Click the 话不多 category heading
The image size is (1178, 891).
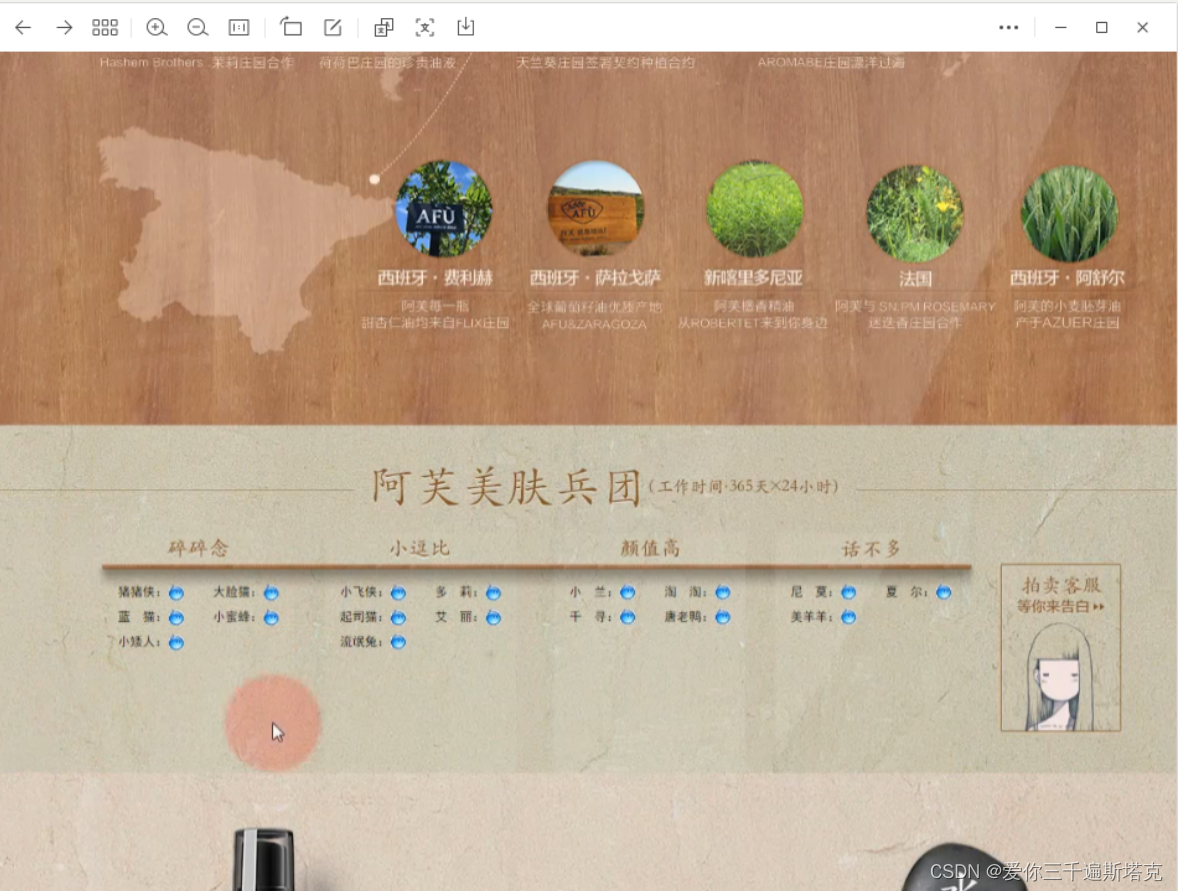click(x=871, y=548)
